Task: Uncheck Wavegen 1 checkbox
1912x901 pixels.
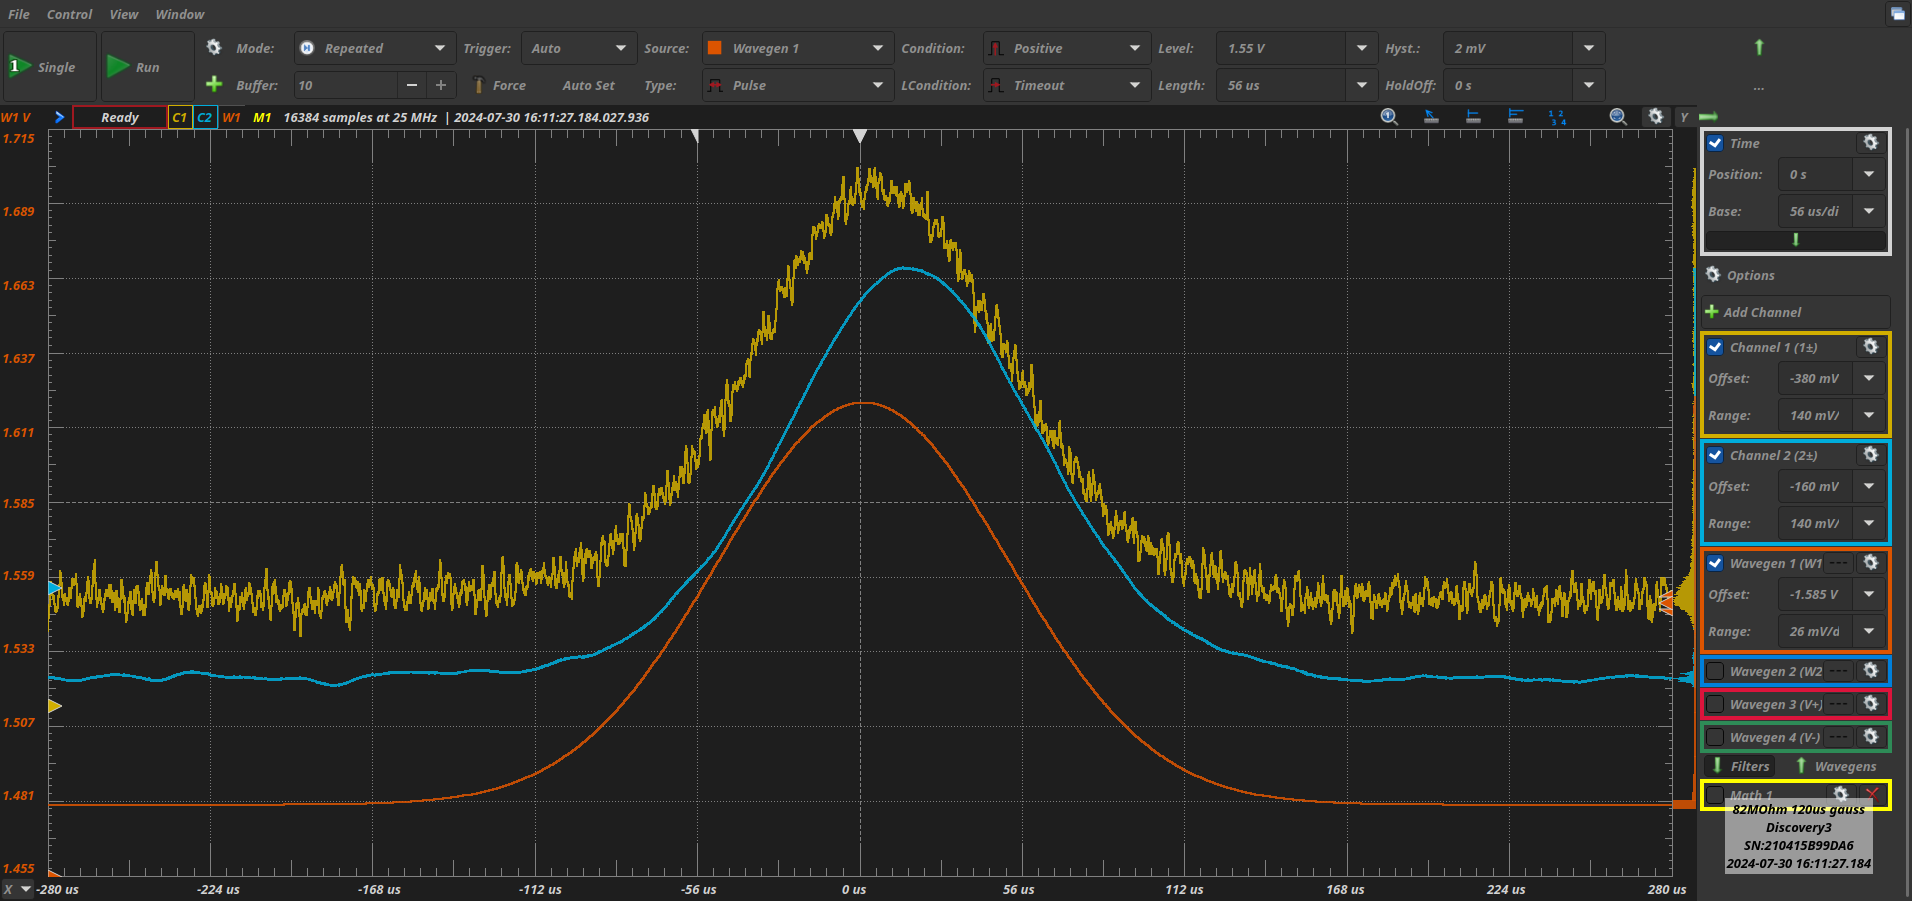Action: pyautogui.click(x=1715, y=563)
